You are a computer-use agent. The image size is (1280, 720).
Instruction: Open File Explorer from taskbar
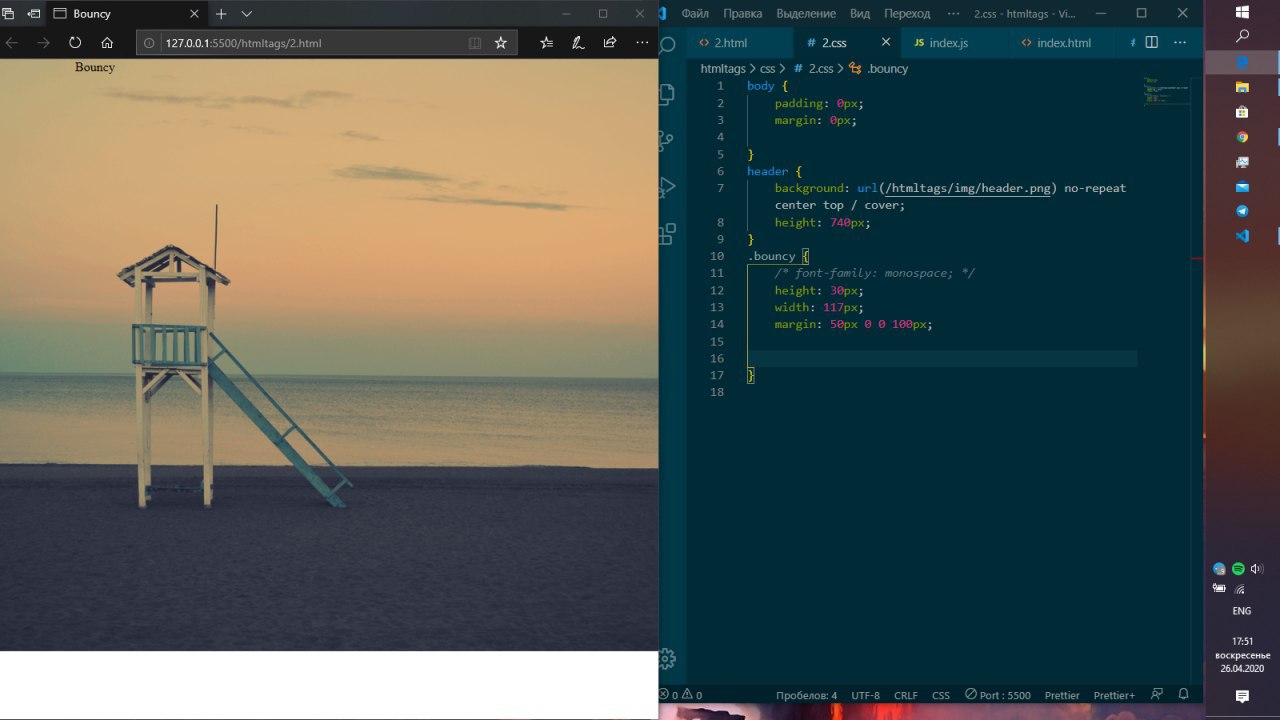point(1242,87)
